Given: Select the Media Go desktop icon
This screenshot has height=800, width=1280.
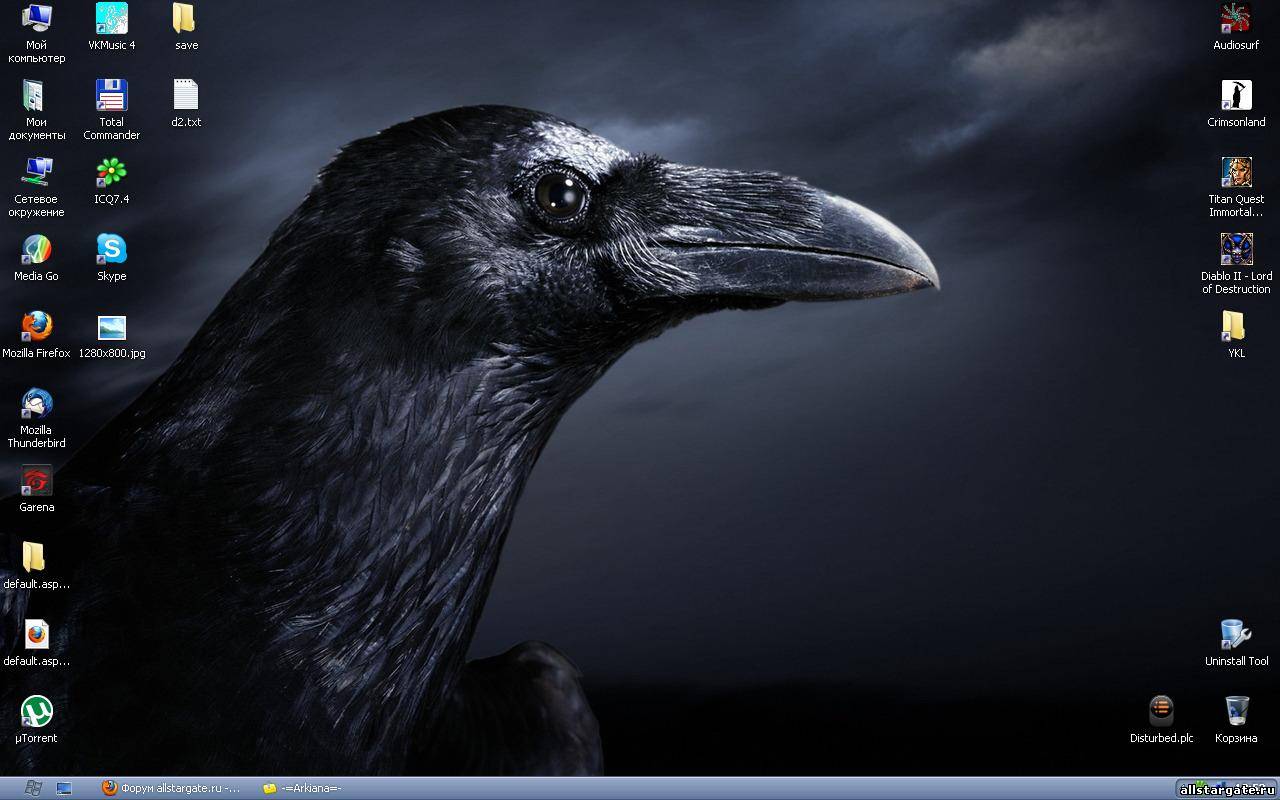Looking at the screenshot, I should [36, 250].
